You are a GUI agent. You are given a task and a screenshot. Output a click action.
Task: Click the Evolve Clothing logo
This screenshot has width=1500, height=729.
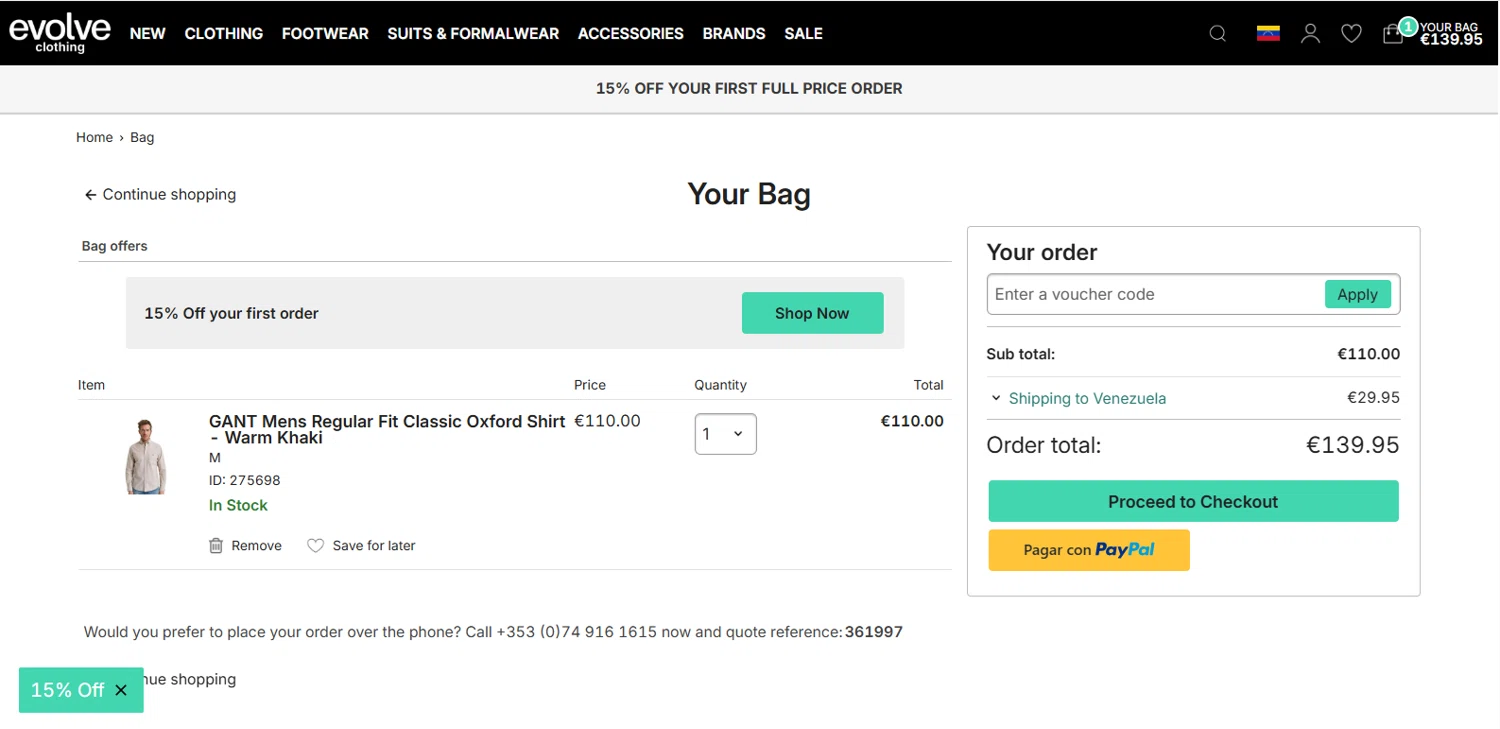click(60, 33)
